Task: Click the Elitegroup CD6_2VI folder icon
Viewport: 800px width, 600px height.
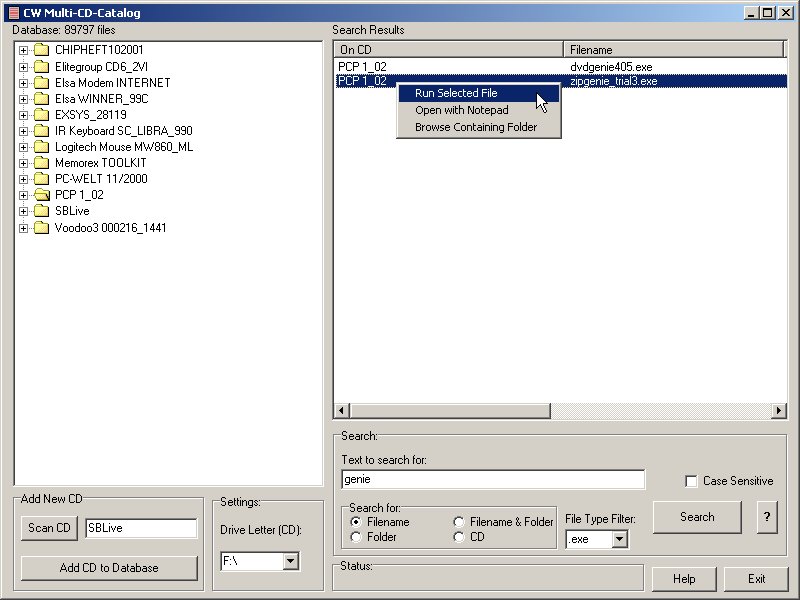Action: click(x=41, y=67)
